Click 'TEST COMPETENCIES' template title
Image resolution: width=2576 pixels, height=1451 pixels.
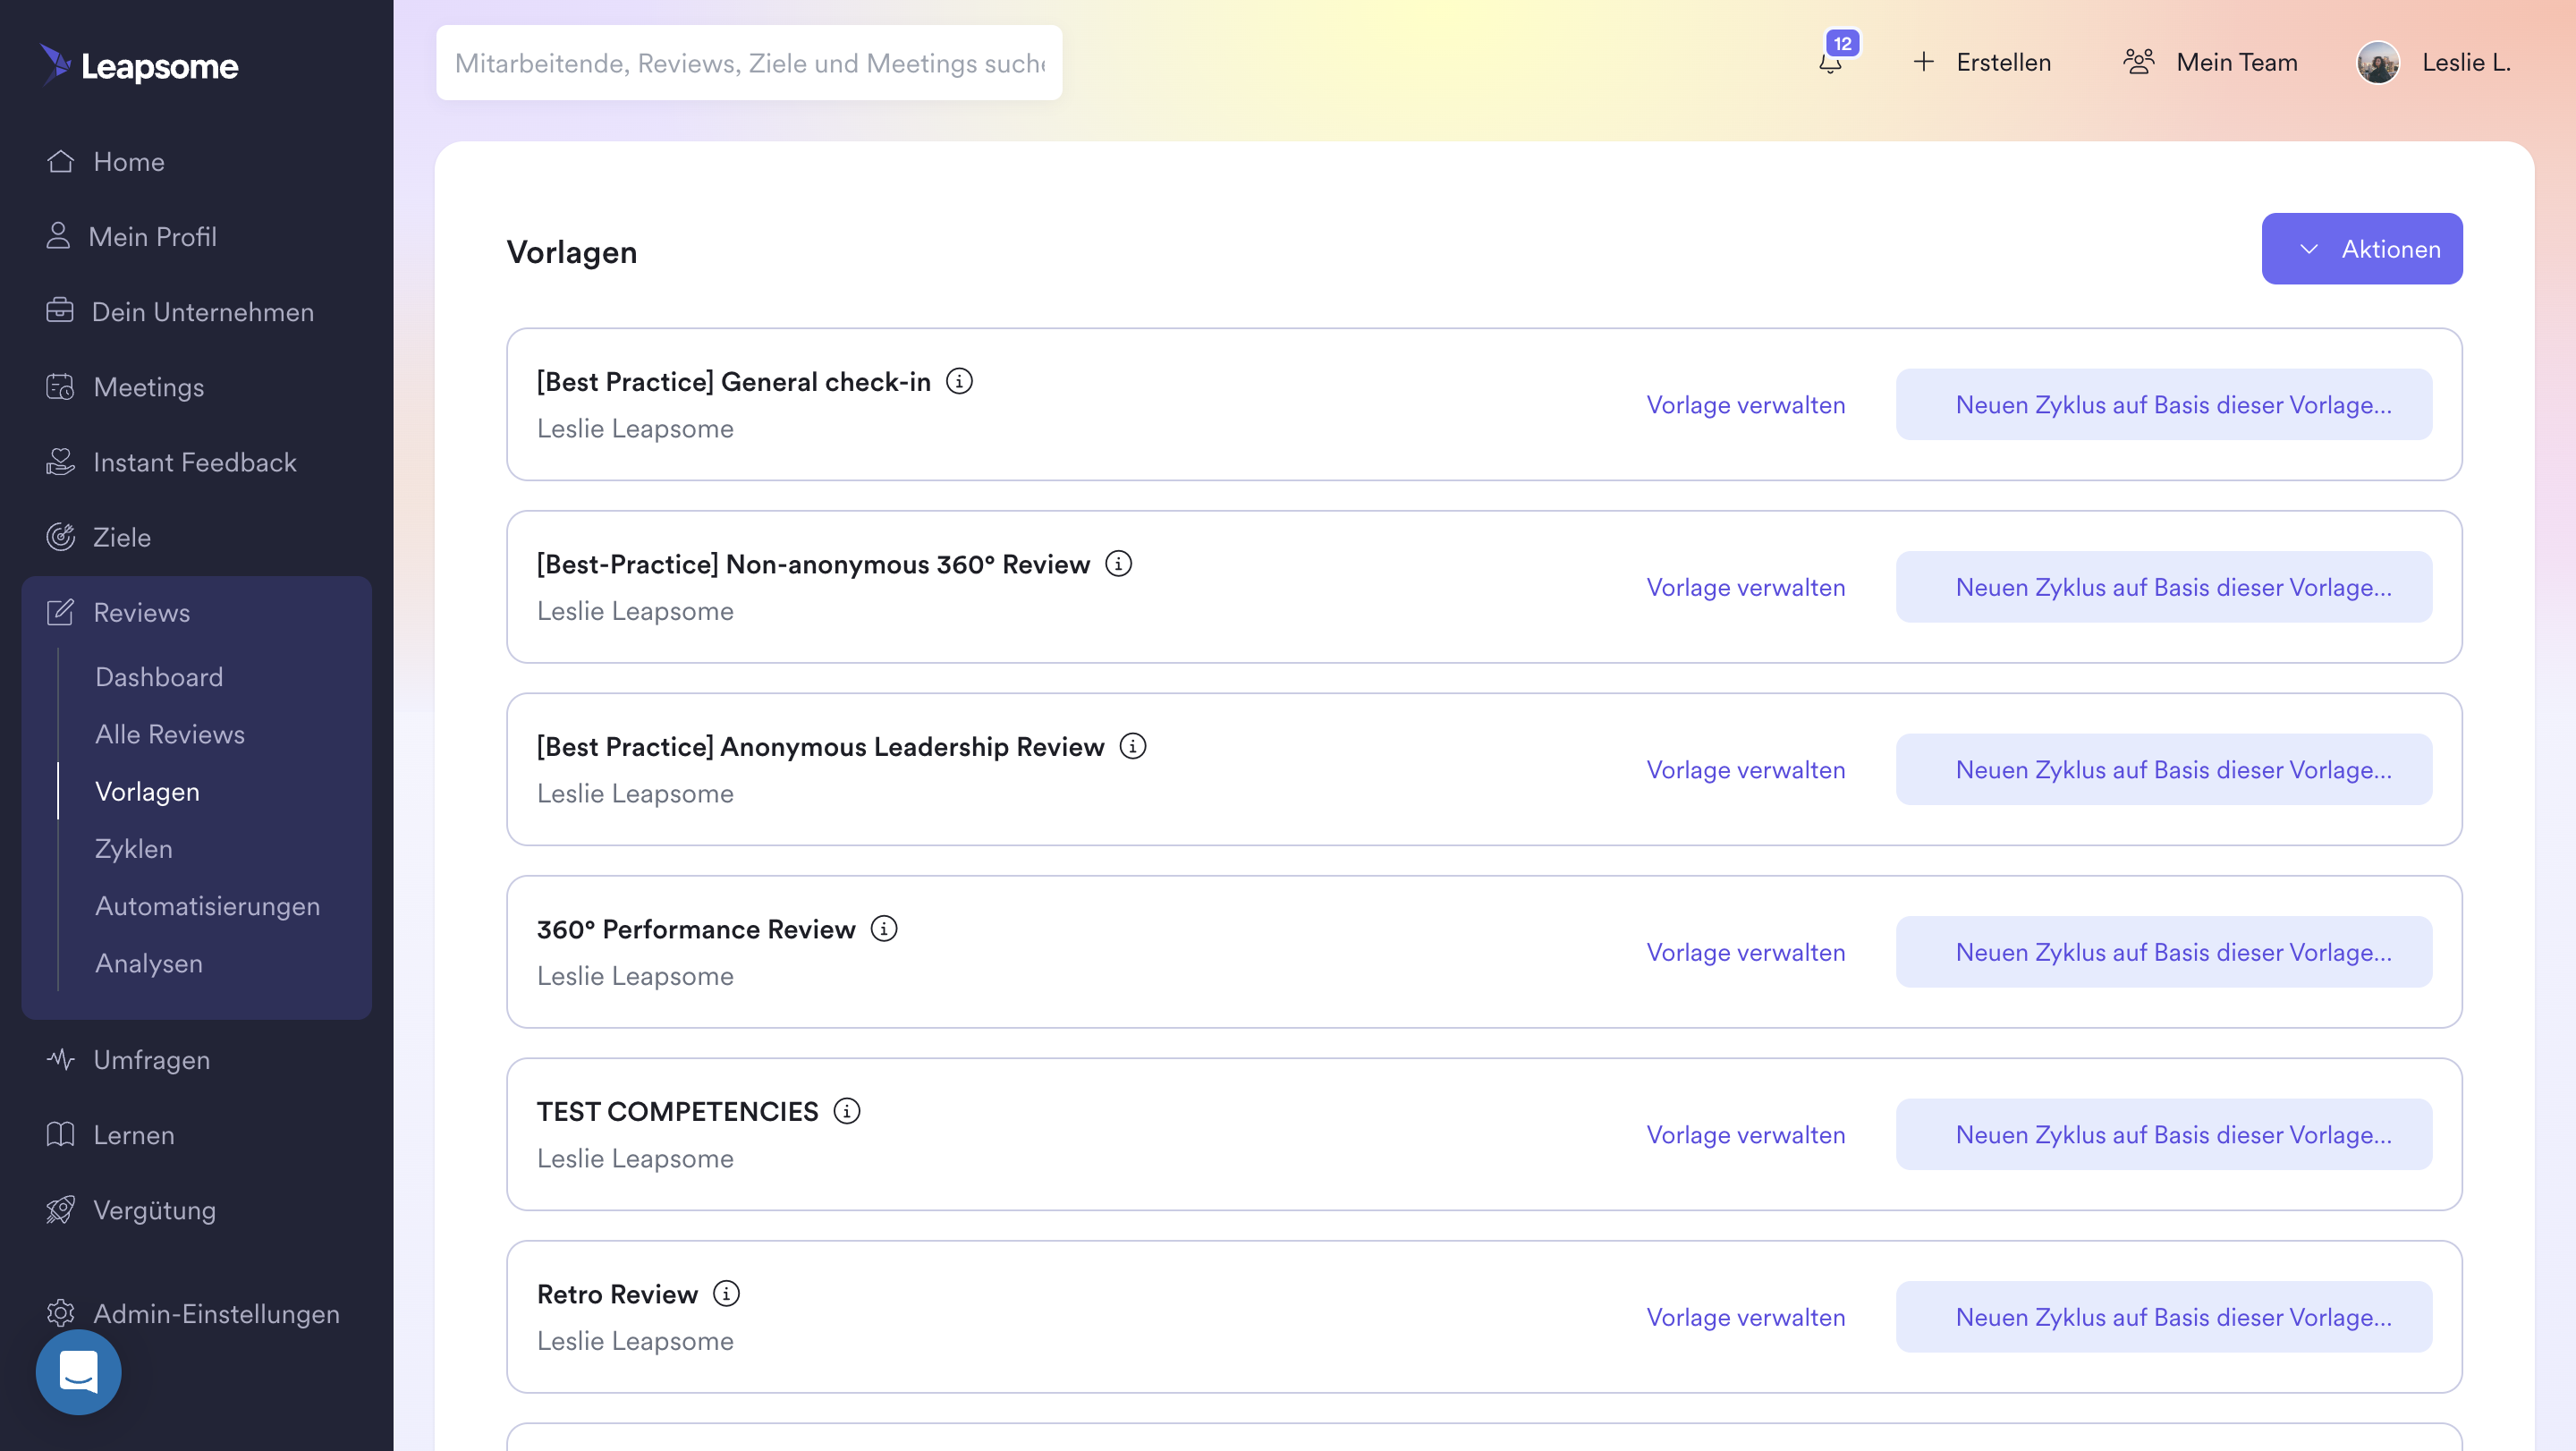click(677, 1112)
